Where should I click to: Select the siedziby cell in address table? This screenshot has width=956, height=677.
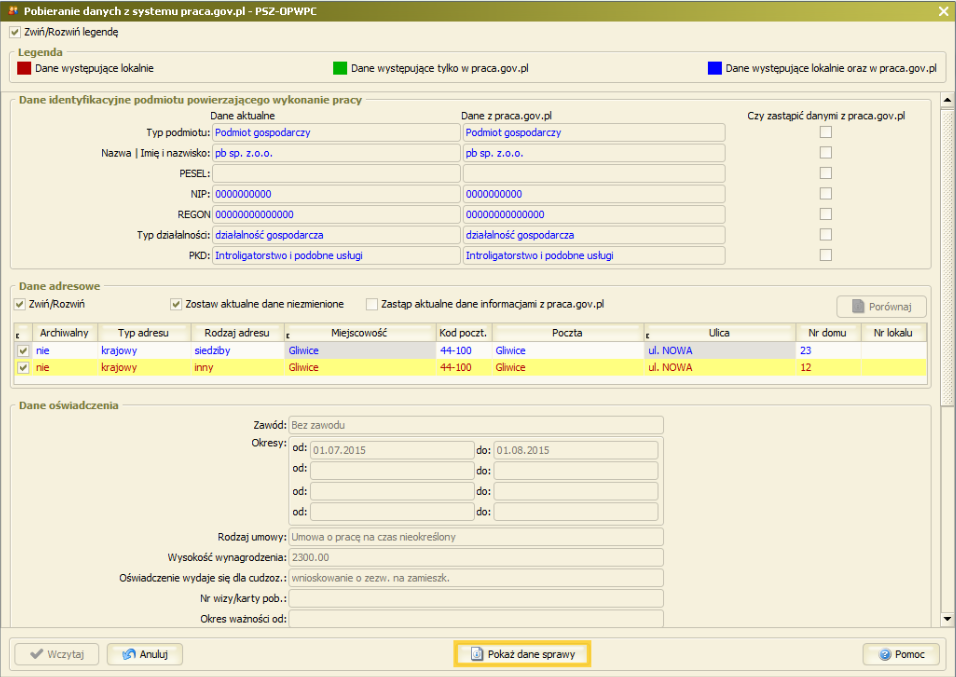click(237, 351)
